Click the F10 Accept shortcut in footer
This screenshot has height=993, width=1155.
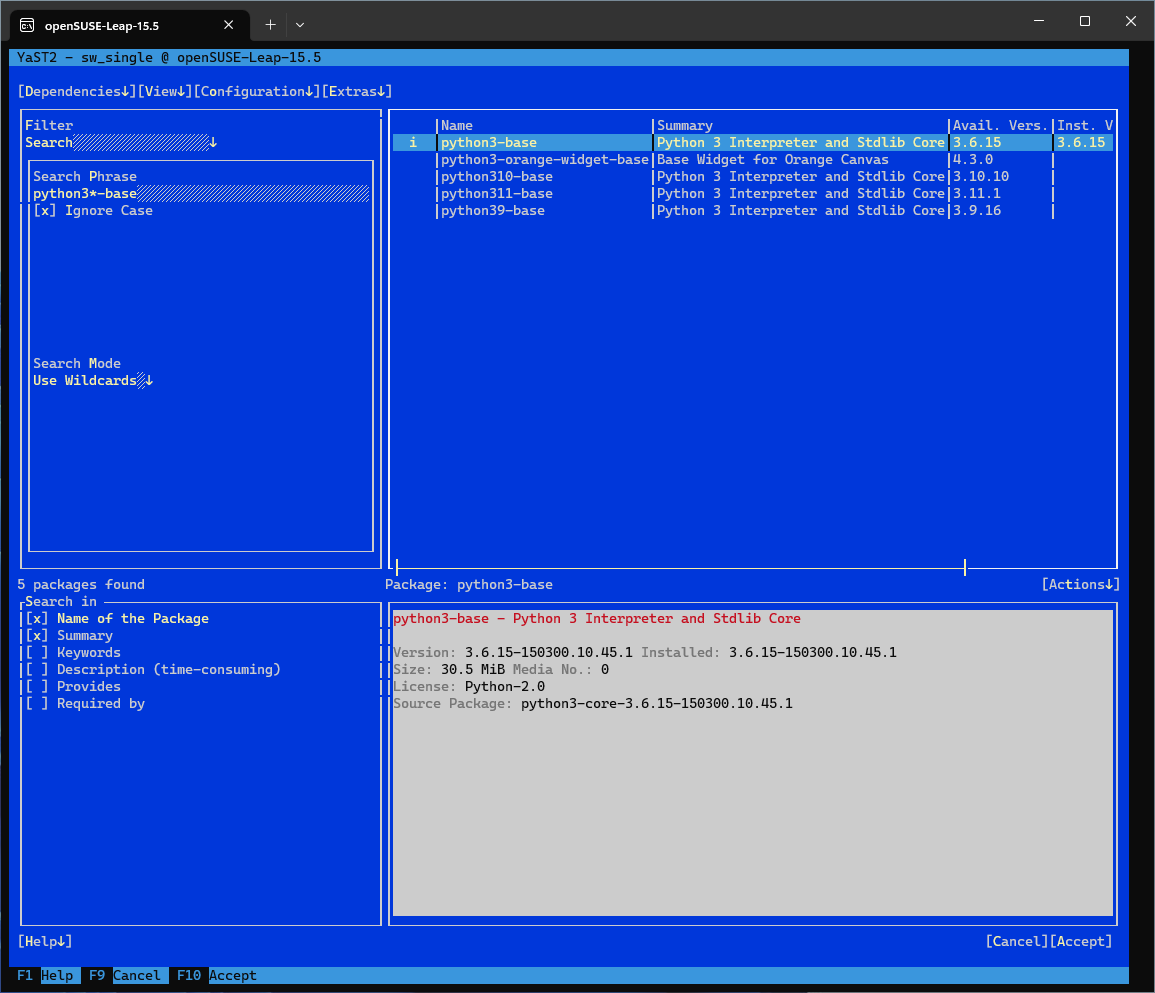point(217,975)
